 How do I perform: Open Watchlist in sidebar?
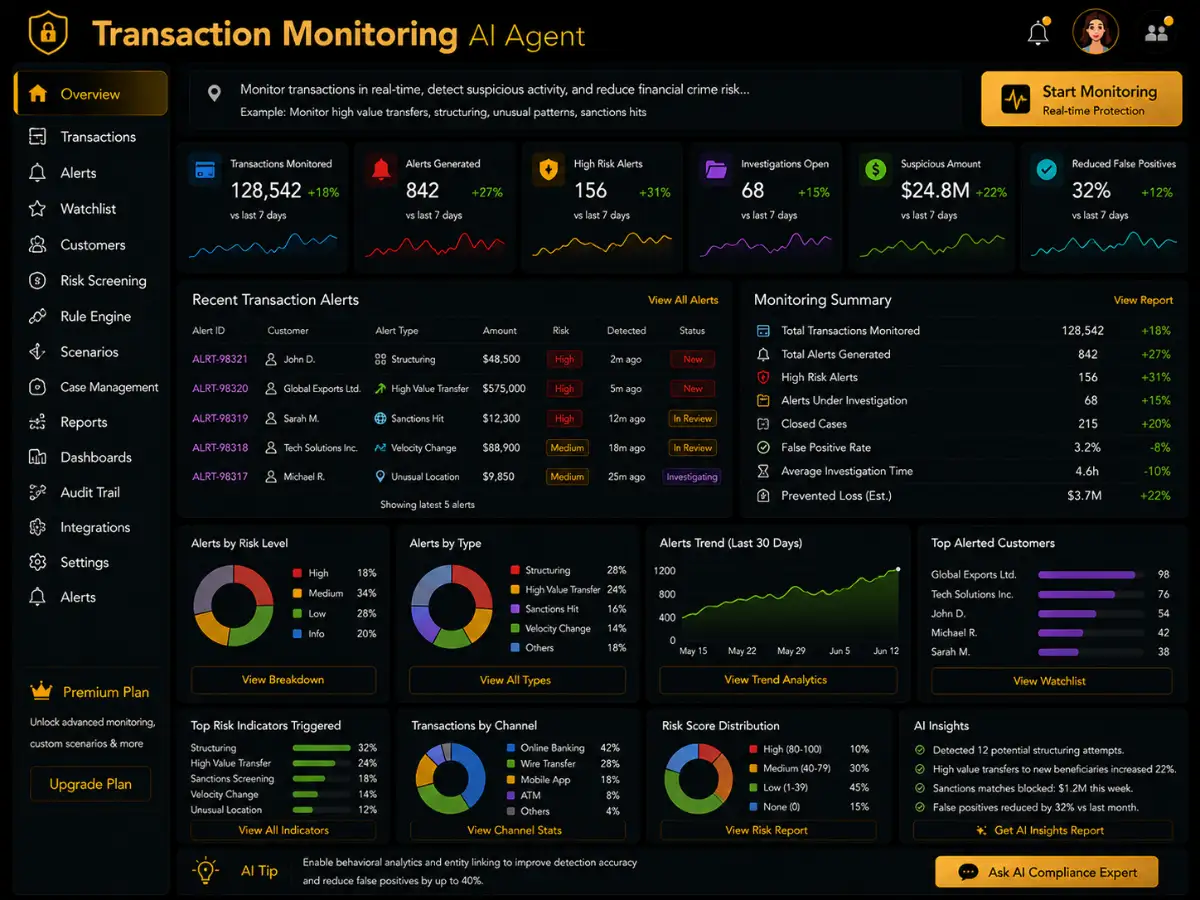(90, 209)
